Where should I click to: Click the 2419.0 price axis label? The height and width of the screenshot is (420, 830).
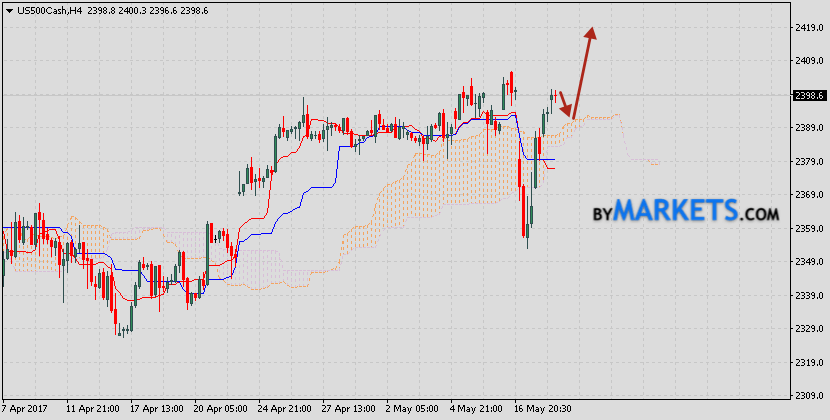click(808, 27)
